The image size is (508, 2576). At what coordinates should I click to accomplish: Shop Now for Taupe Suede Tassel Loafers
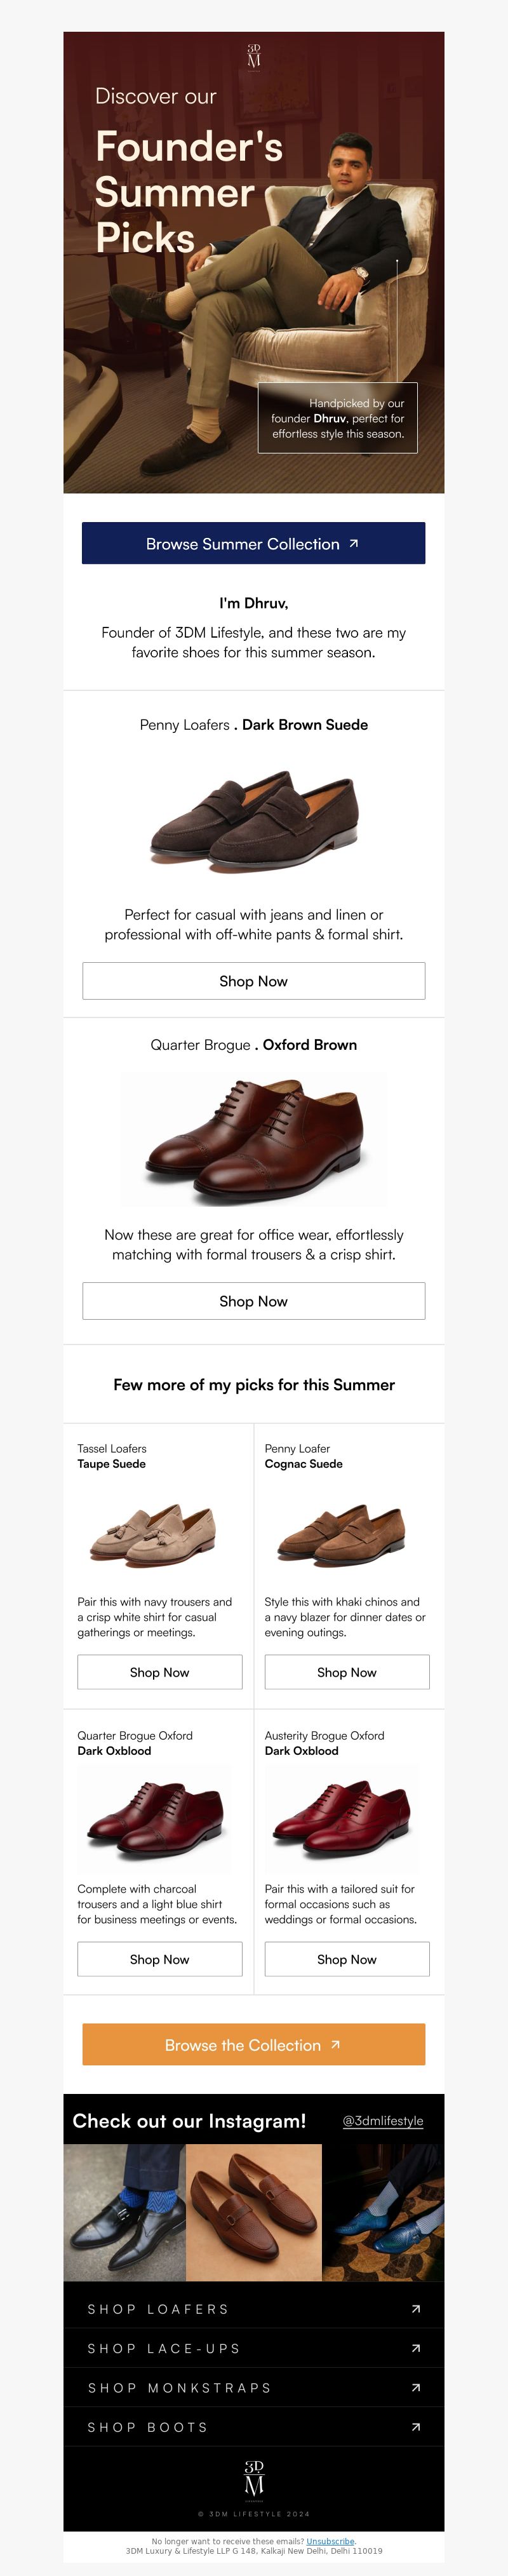tap(160, 1672)
